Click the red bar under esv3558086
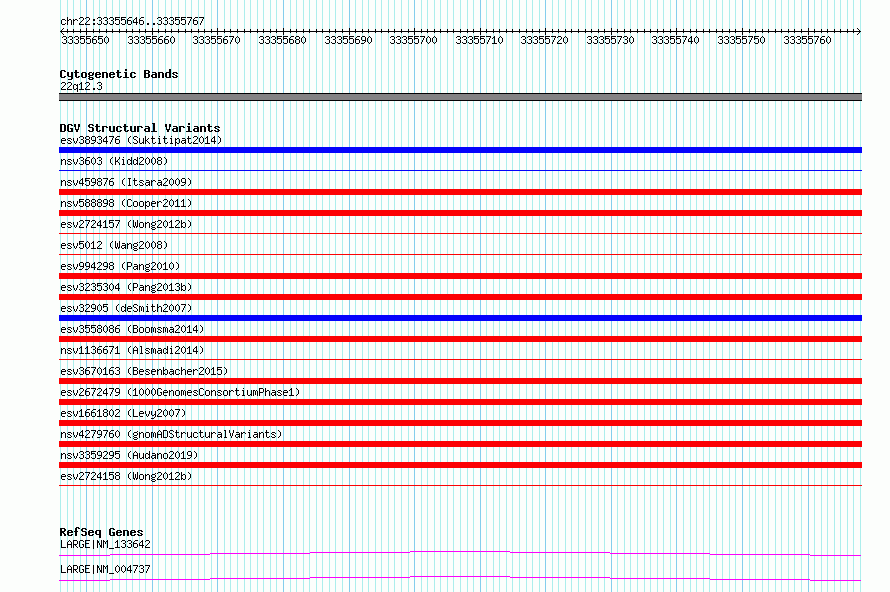 coord(460,339)
